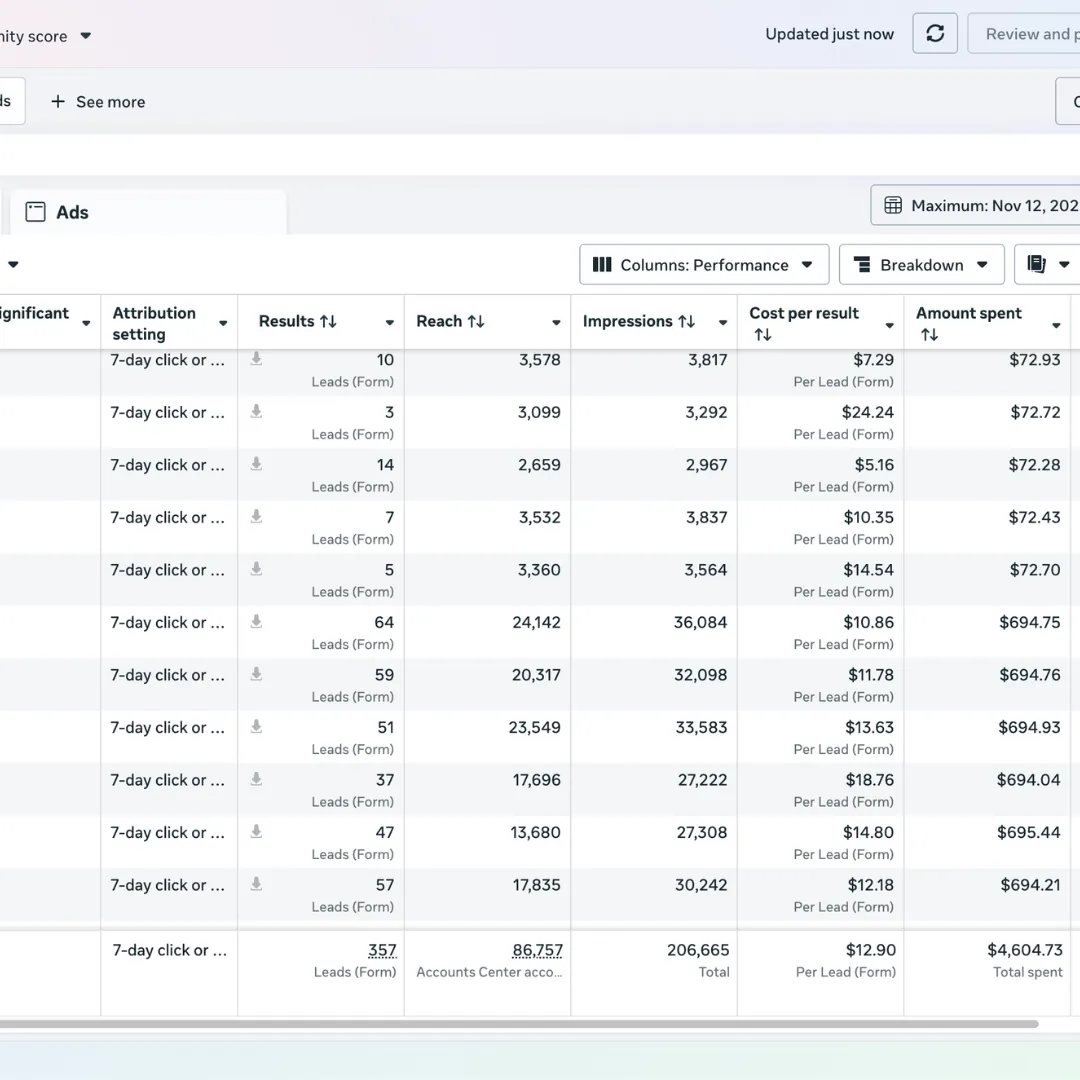Image resolution: width=1080 pixels, height=1080 pixels.
Task: Open the Breakdown dropdown
Action: coord(921,265)
